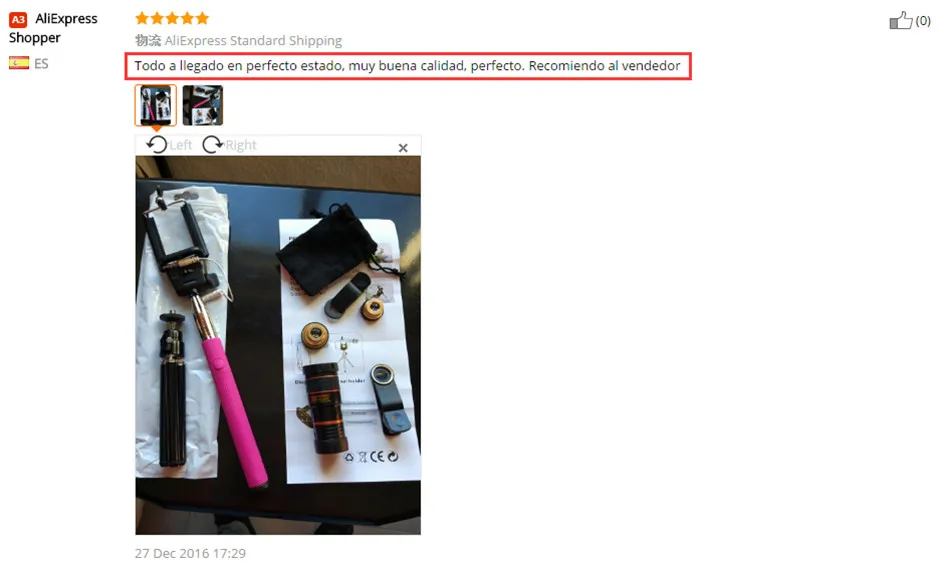Close the enlarged photo viewer
The height and width of the screenshot is (571, 950).
[403, 148]
